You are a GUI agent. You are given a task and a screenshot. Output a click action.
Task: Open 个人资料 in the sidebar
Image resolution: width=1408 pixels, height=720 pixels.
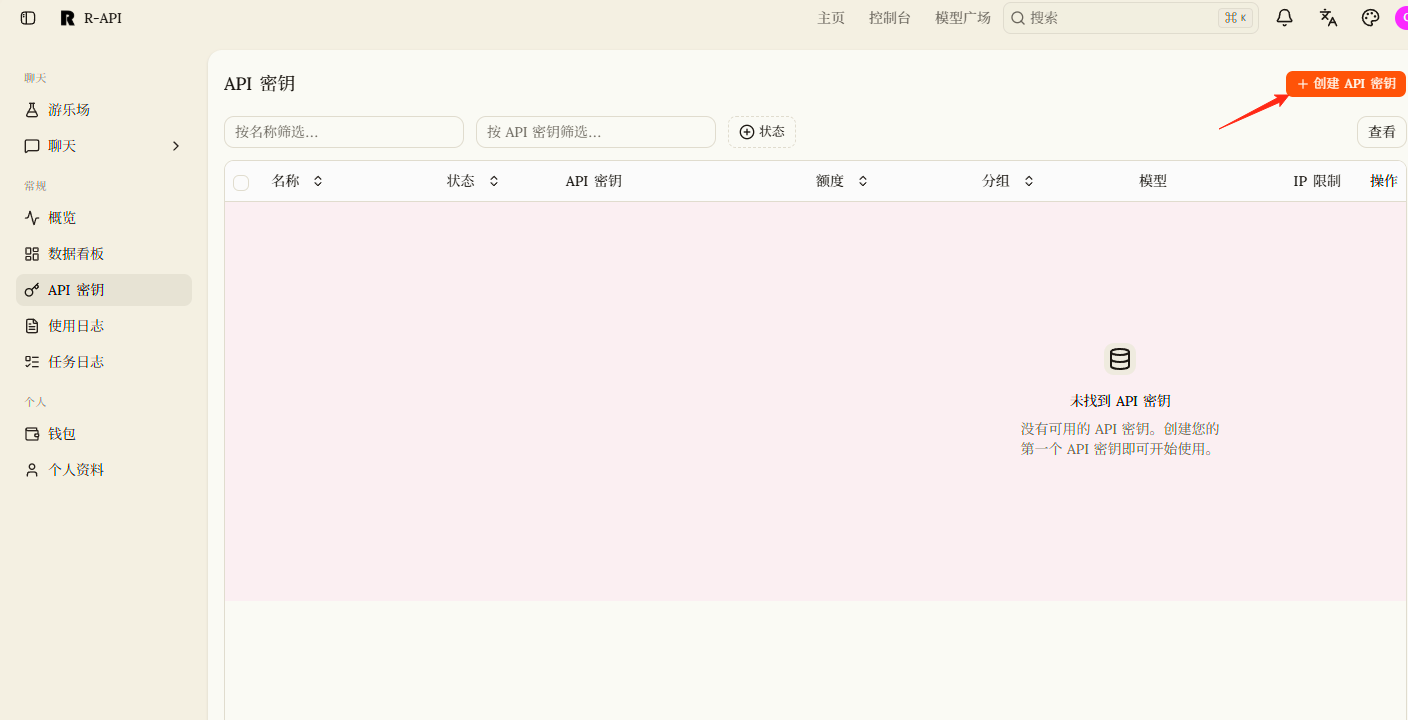click(x=104, y=470)
